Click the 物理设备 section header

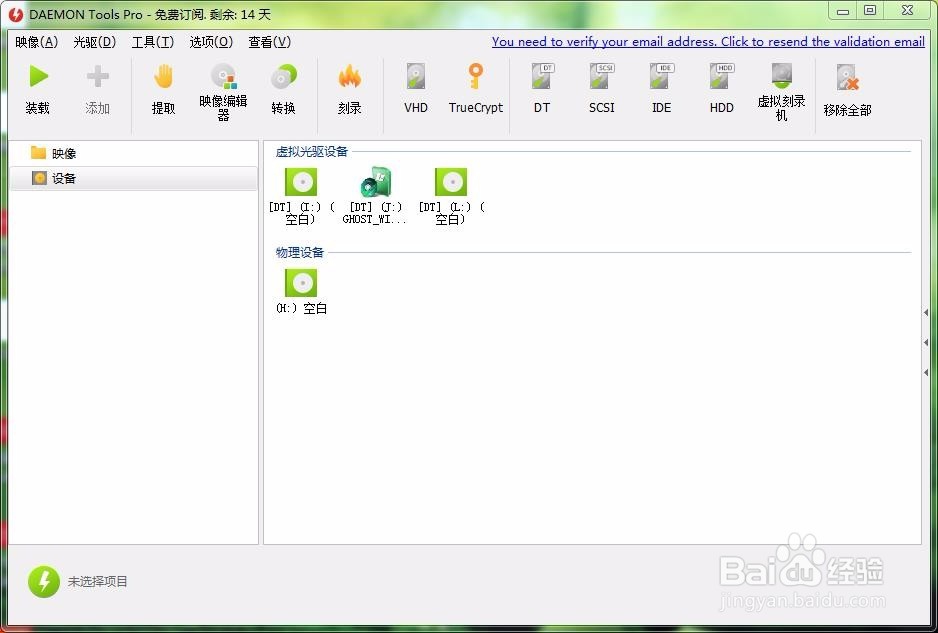click(300, 252)
